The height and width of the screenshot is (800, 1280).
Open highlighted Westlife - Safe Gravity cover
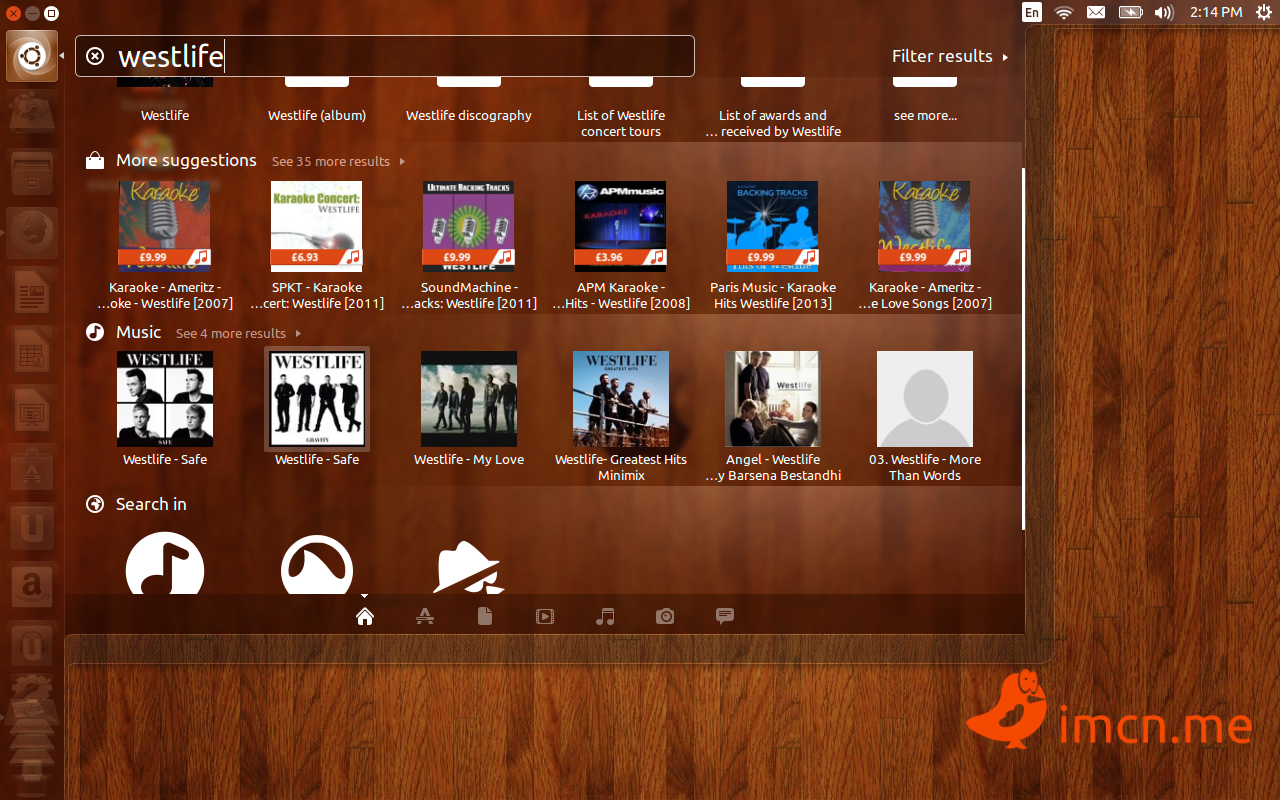[317, 408]
